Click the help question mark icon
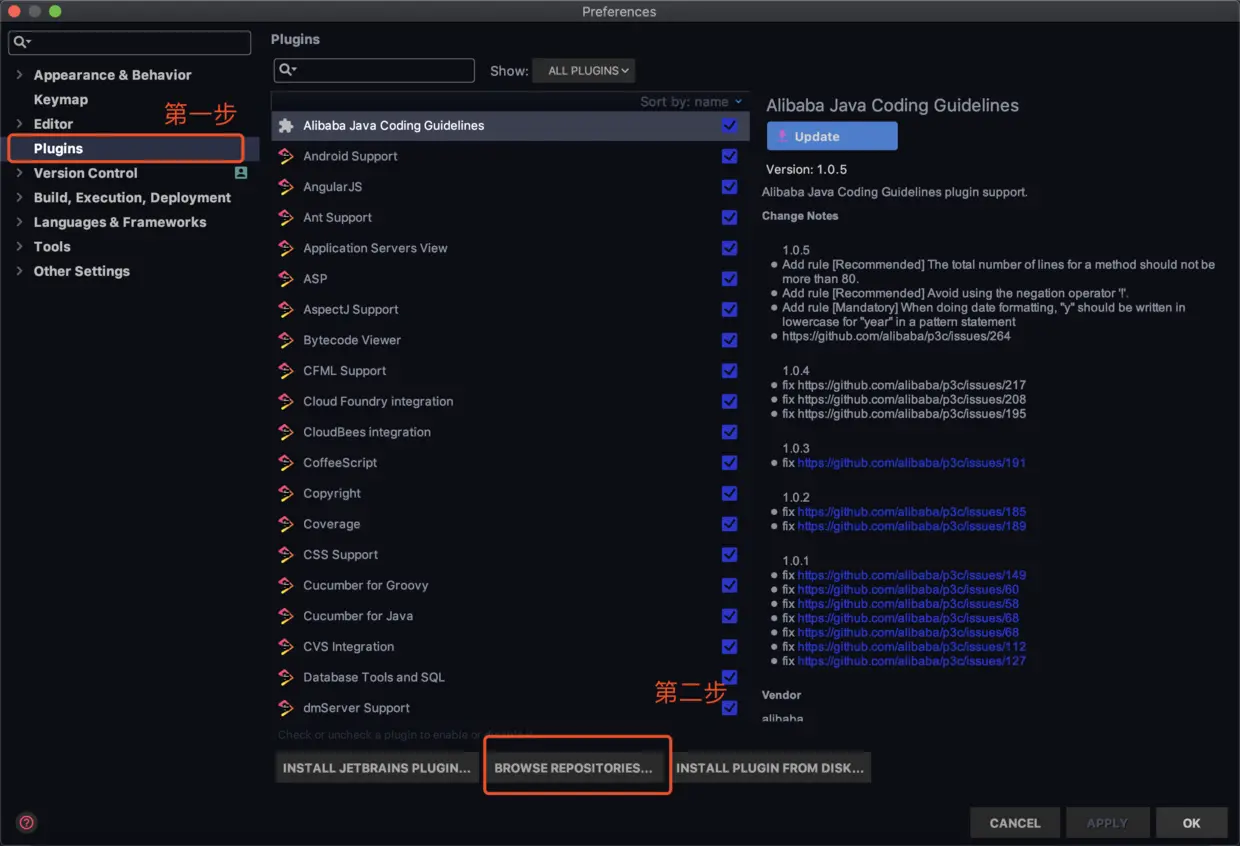1240x846 pixels. coord(27,823)
